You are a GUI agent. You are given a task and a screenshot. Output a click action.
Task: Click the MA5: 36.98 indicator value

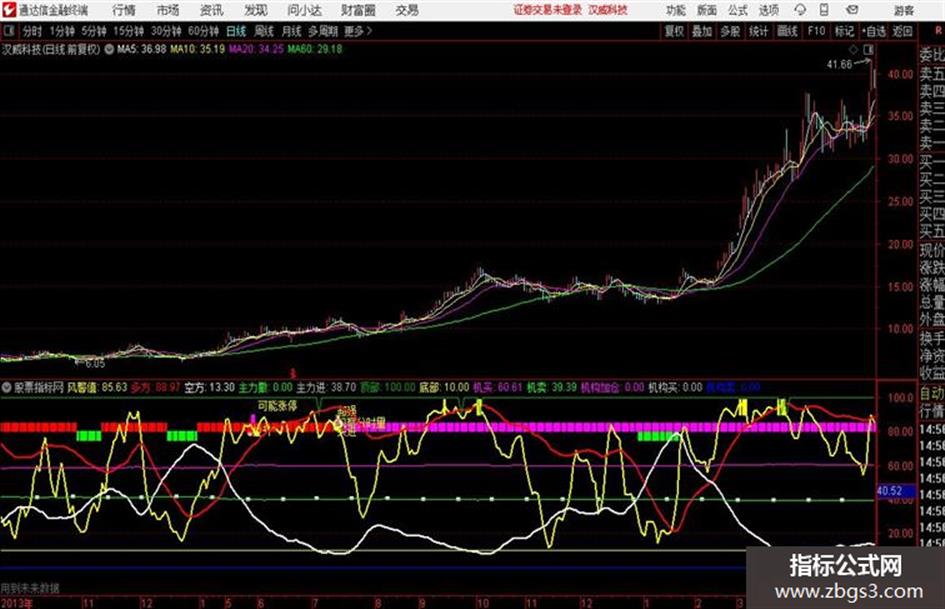[142, 49]
